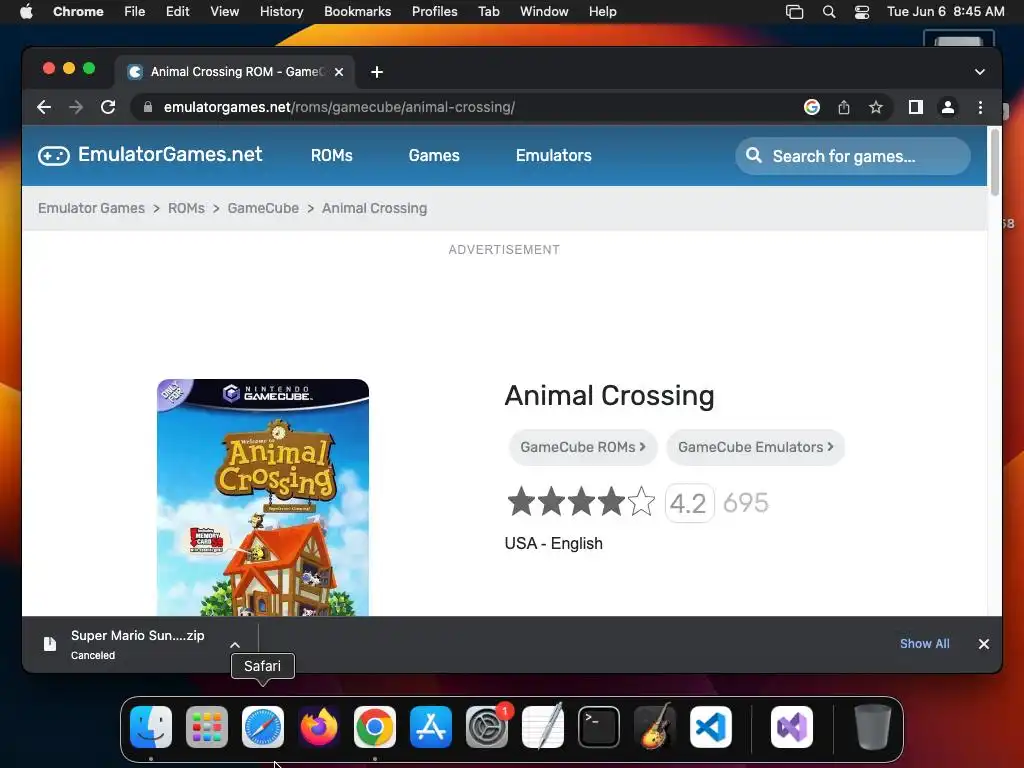The height and width of the screenshot is (768, 1024).
Task: Close the downloads bar
Action: [984, 644]
